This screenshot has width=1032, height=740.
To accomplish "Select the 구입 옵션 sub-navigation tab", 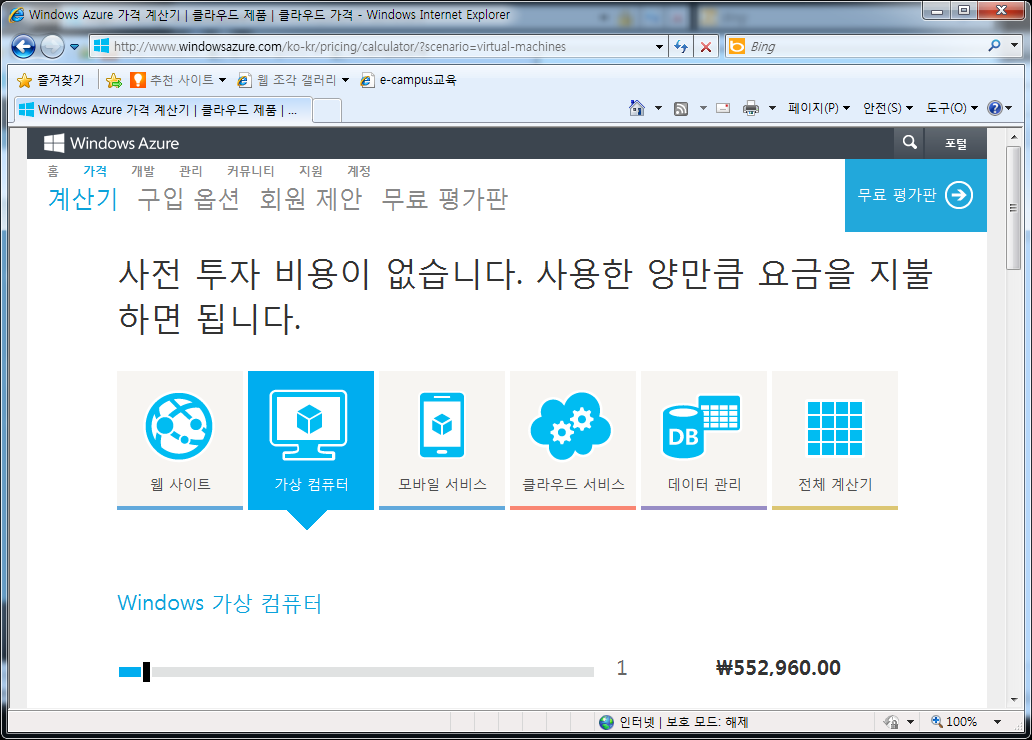I will (x=188, y=198).
